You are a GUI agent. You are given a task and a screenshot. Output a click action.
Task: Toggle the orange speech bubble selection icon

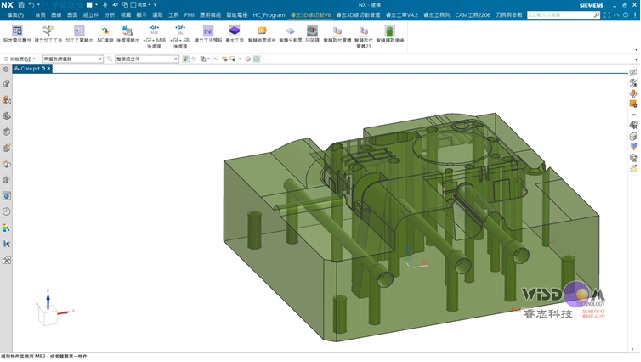233,59
